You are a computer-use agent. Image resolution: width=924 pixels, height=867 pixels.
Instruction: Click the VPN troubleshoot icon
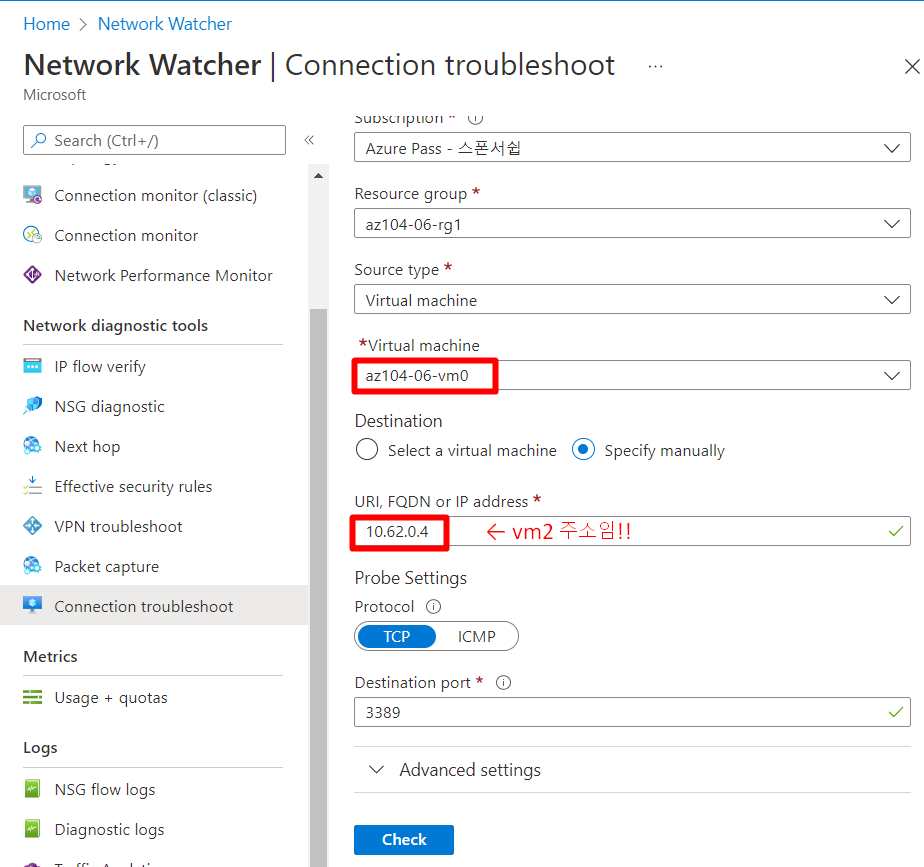click(x=32, y=526)
